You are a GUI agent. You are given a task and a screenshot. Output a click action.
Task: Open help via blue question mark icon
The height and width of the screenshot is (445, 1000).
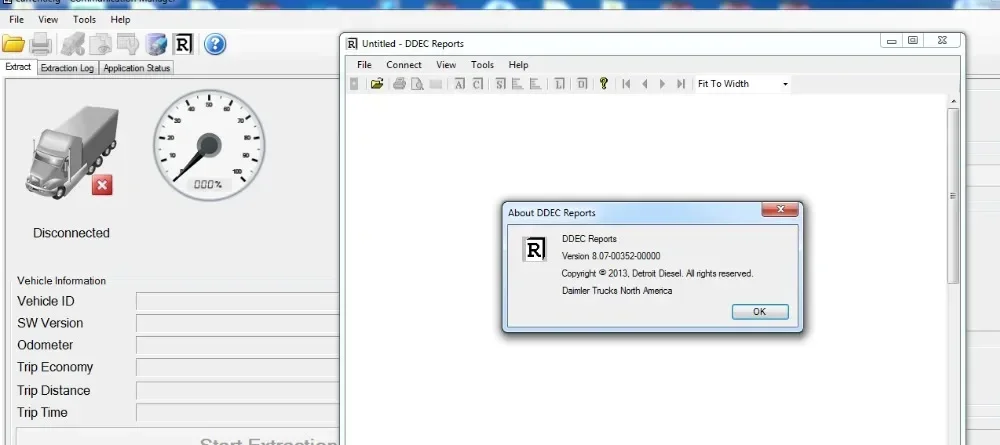point(215,44)
